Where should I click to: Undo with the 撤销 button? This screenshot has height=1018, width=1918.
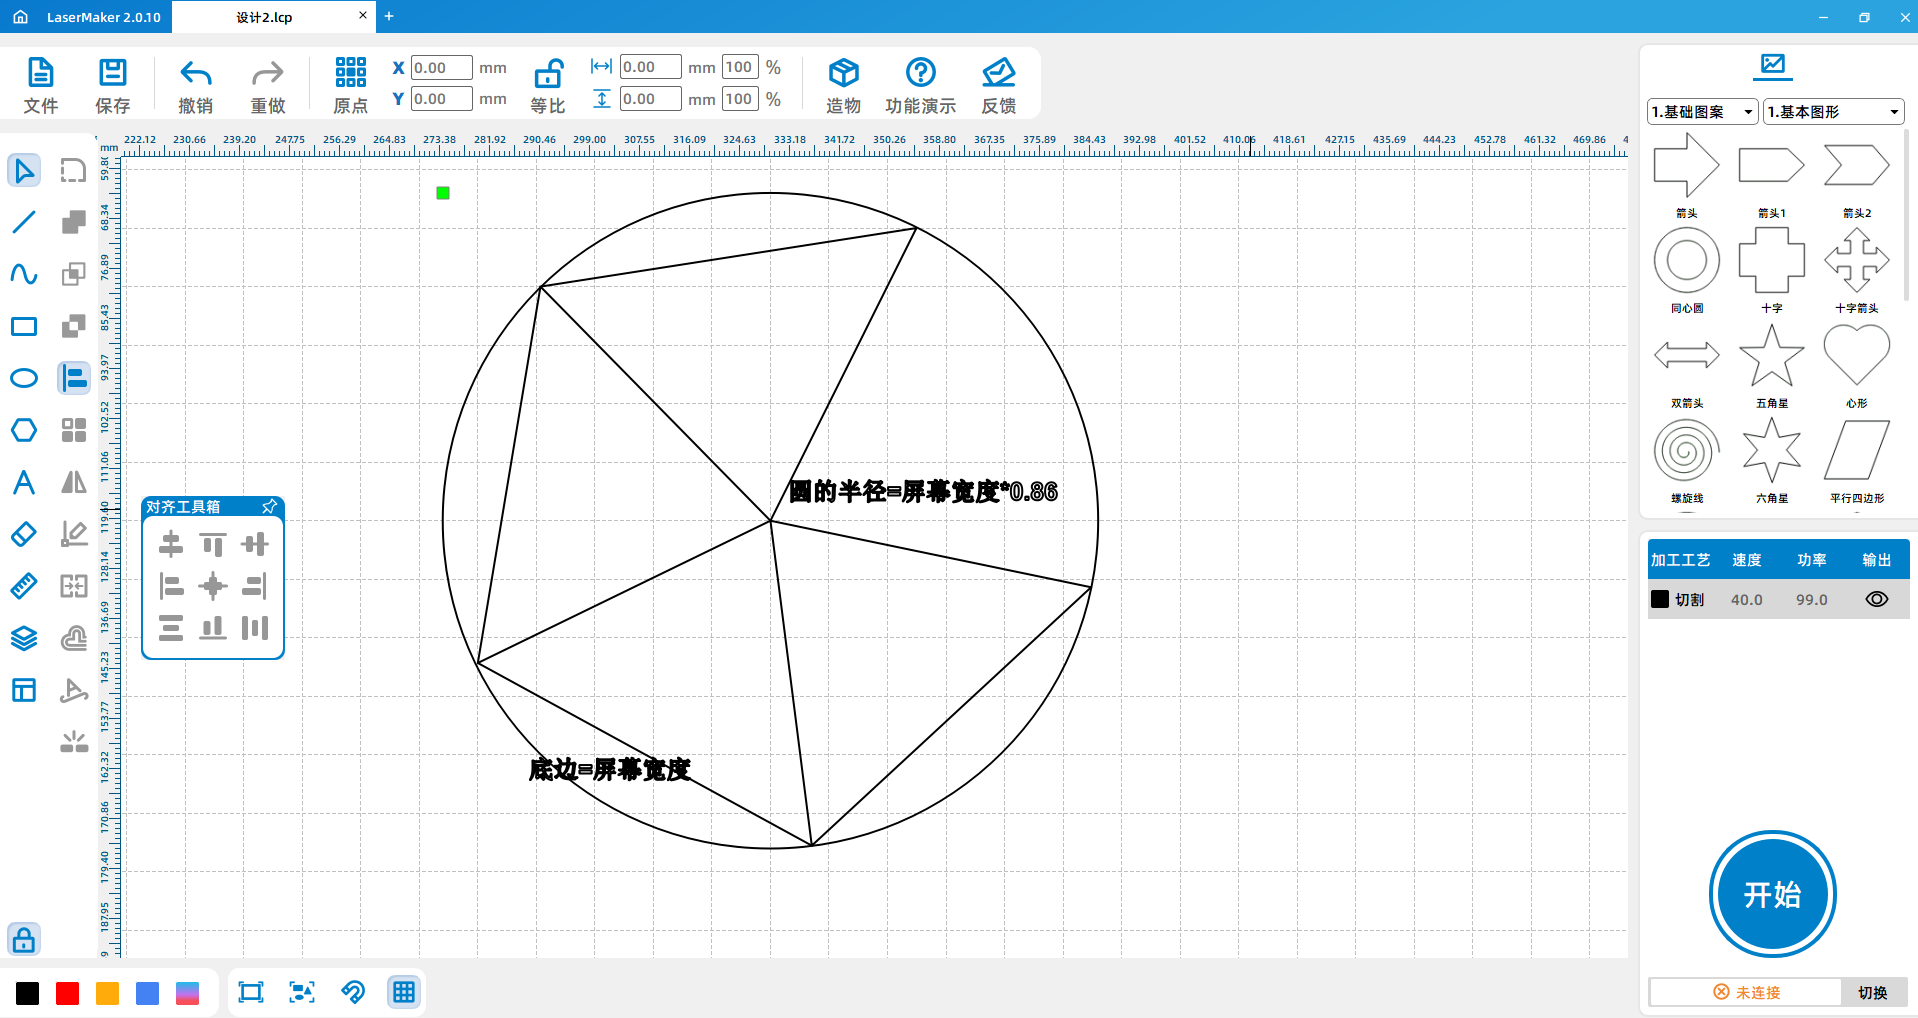[195, 85]
